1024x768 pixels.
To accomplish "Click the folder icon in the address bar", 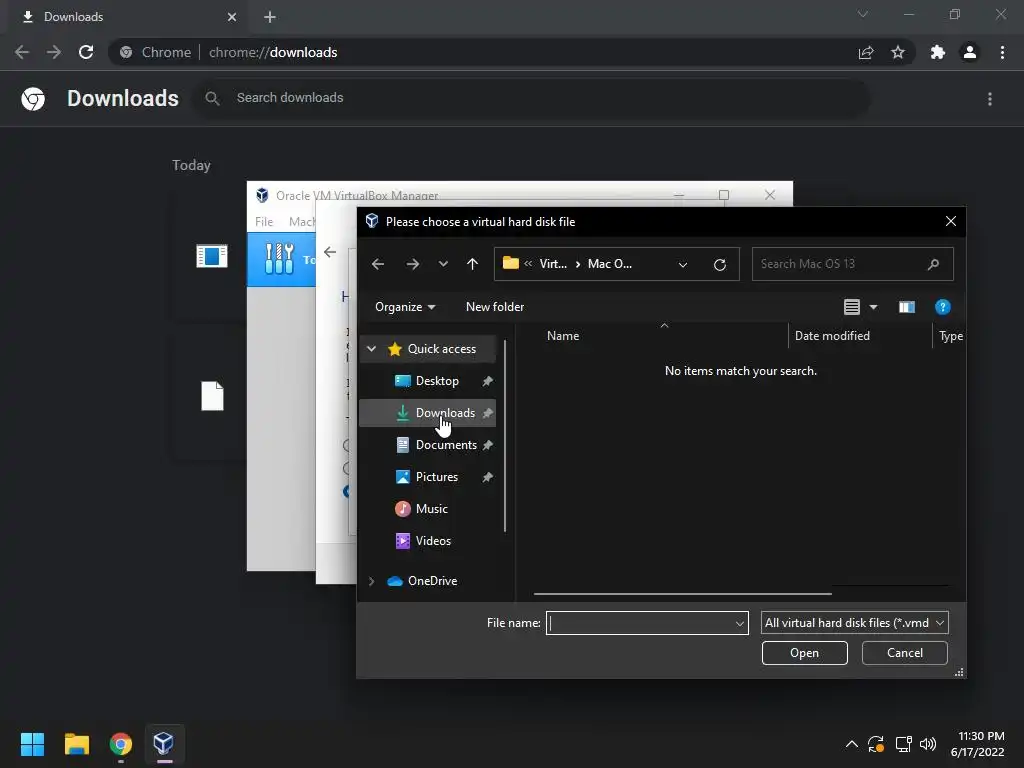I will [511, 263].
